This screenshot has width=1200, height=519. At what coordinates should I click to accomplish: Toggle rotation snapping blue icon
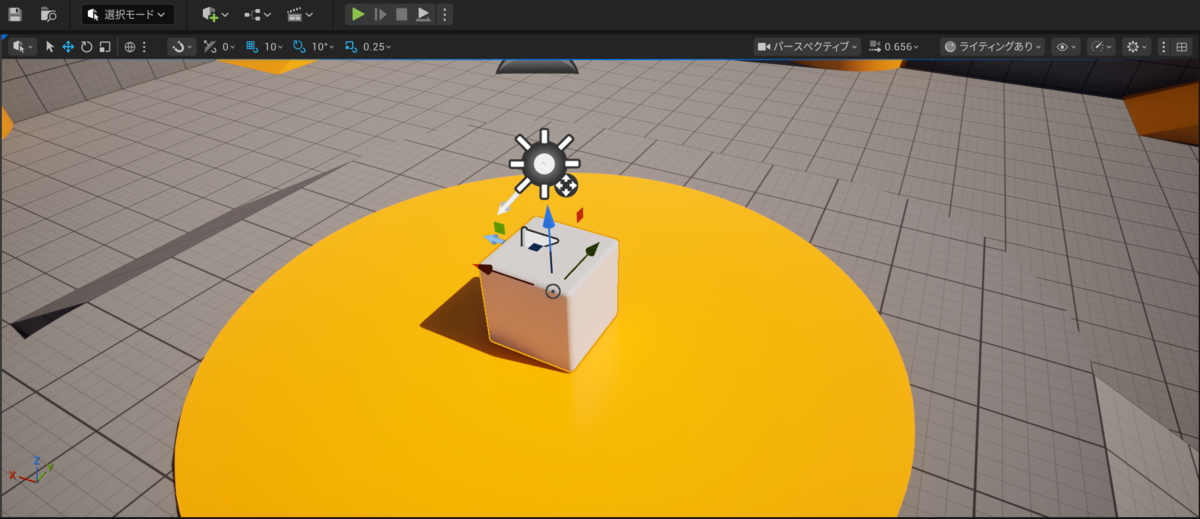coord(299,46)
